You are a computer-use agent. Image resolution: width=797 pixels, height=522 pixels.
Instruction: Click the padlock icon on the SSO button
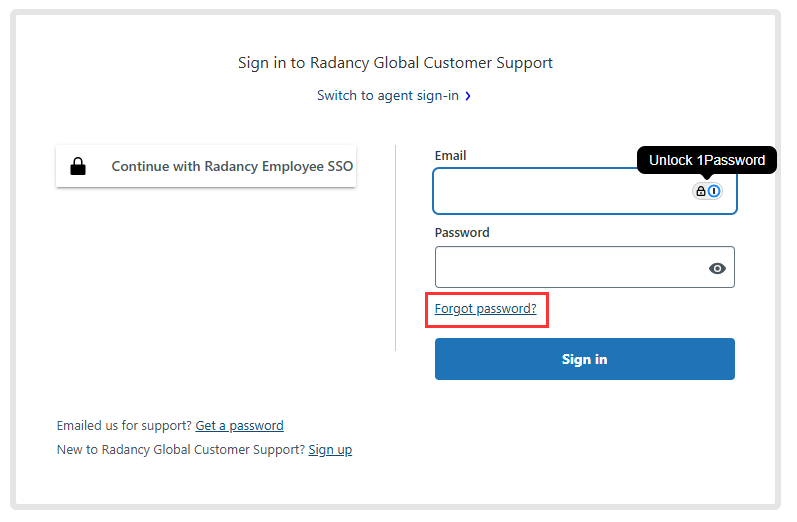(x=78, y=166)
